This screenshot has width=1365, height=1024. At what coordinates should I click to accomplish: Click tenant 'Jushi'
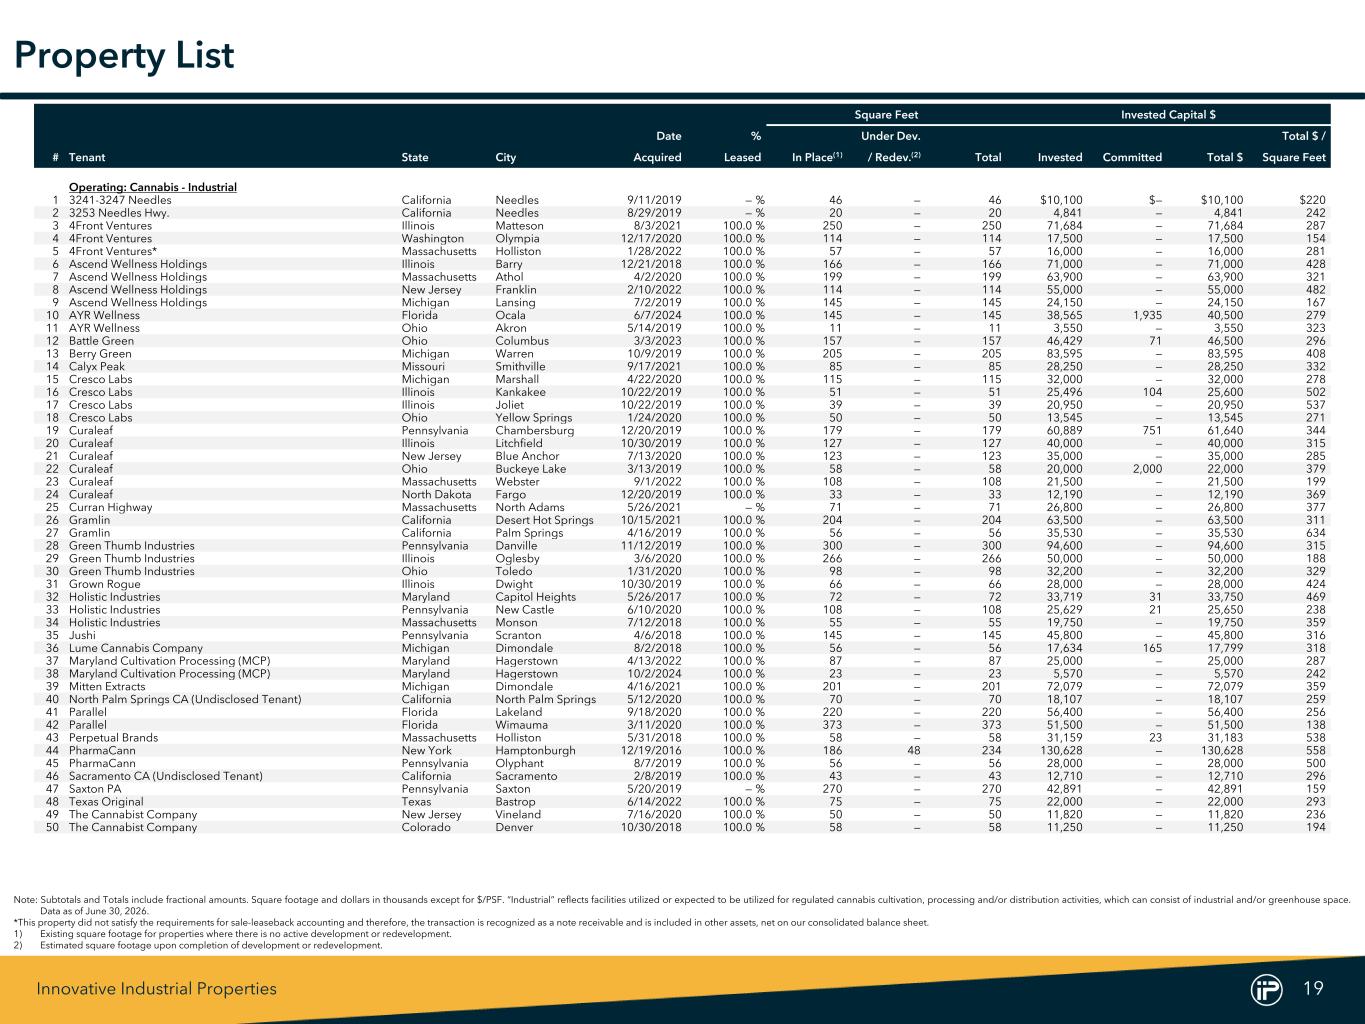point(83,635)
